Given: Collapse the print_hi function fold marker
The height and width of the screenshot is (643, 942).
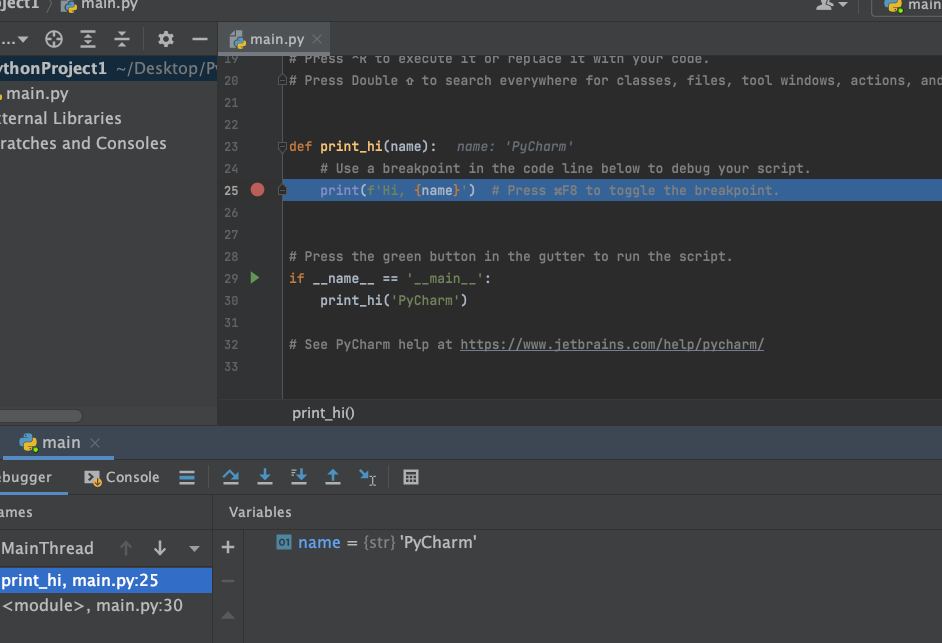Looking at the screenshot, I should click(282, 146).
